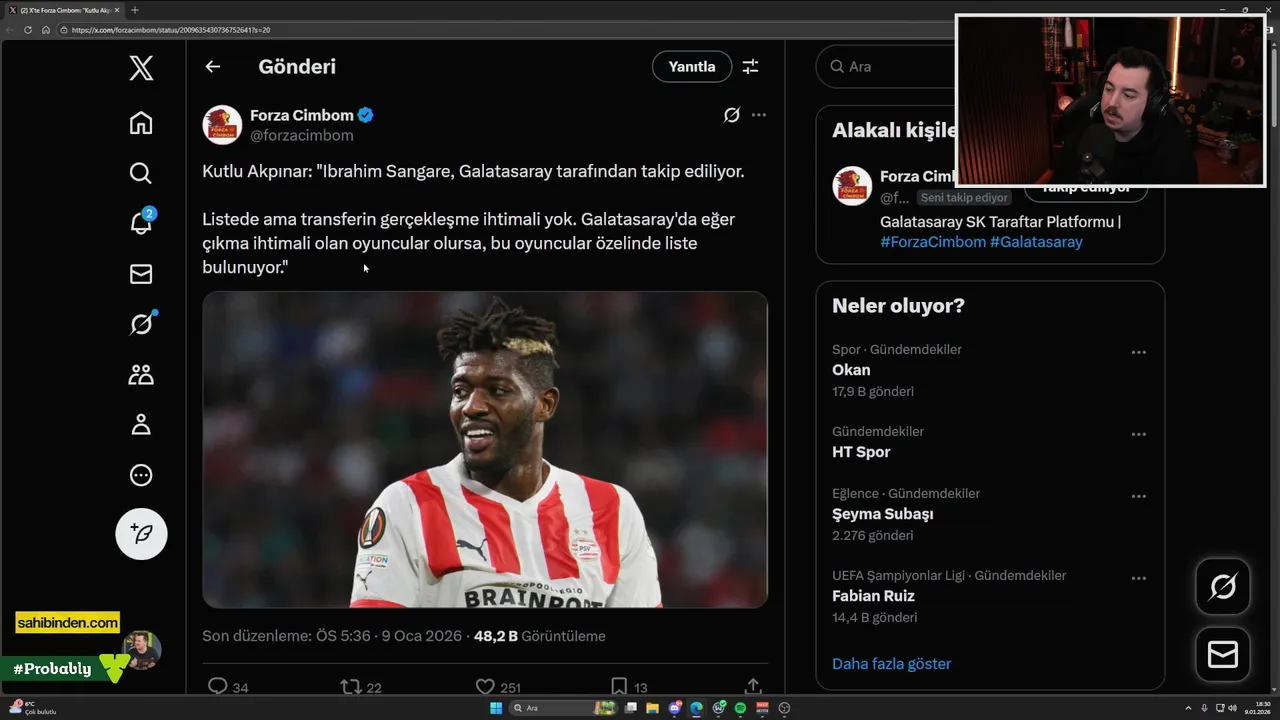Open Notifications bell with badge 2
The height and width of the screenshot is (720, 1280).
tap(141, 222)
